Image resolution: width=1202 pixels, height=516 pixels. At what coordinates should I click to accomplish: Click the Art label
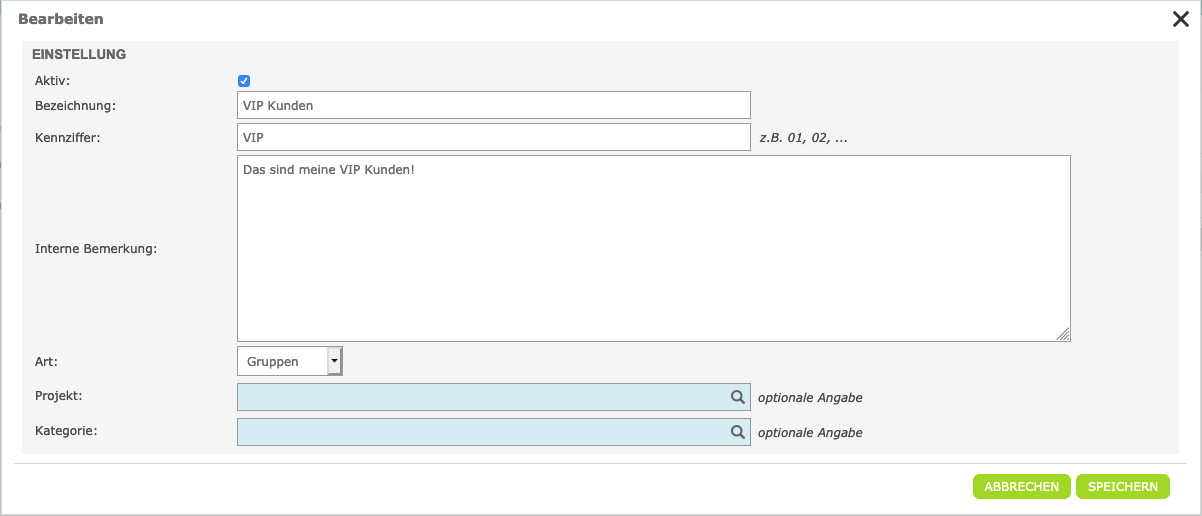click(45, 360)
